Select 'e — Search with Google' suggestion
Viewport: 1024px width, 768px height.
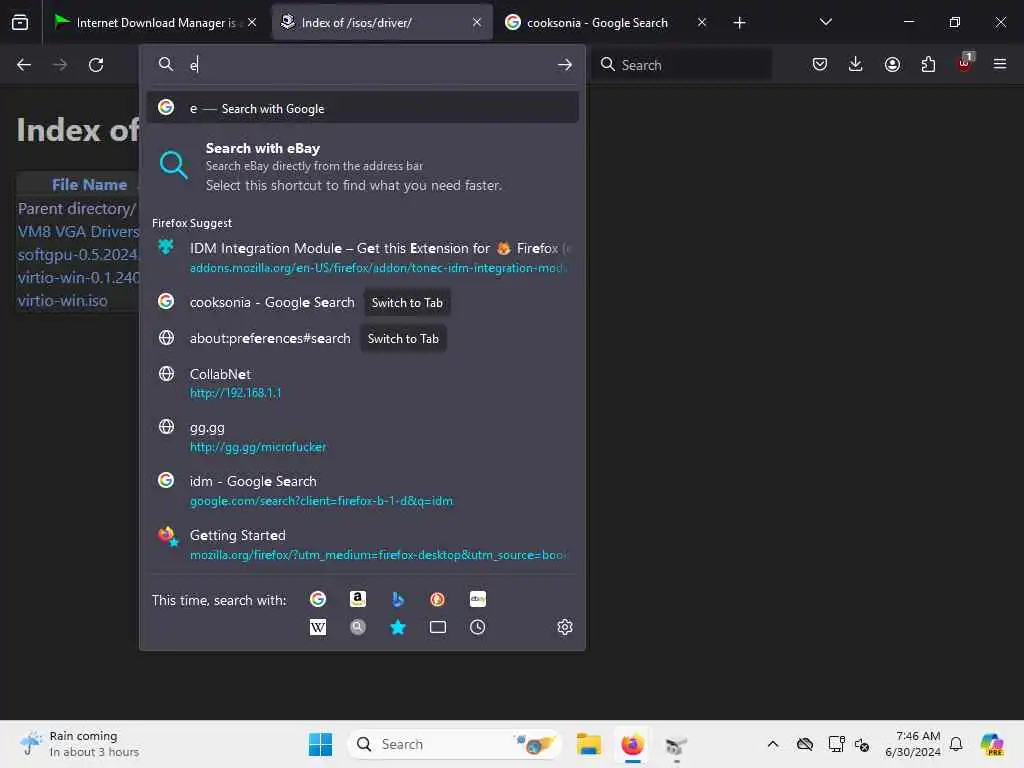coord(362,108)
